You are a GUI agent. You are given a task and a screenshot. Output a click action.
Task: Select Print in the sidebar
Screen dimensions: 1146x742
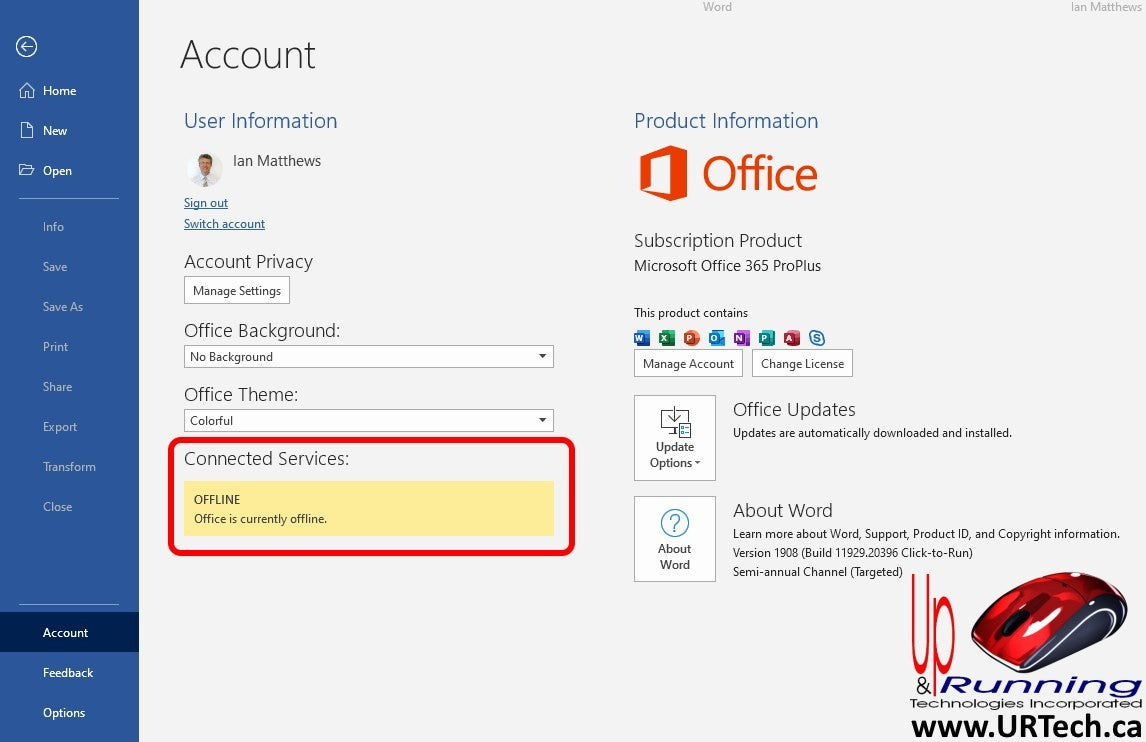(x=69, y=347)
